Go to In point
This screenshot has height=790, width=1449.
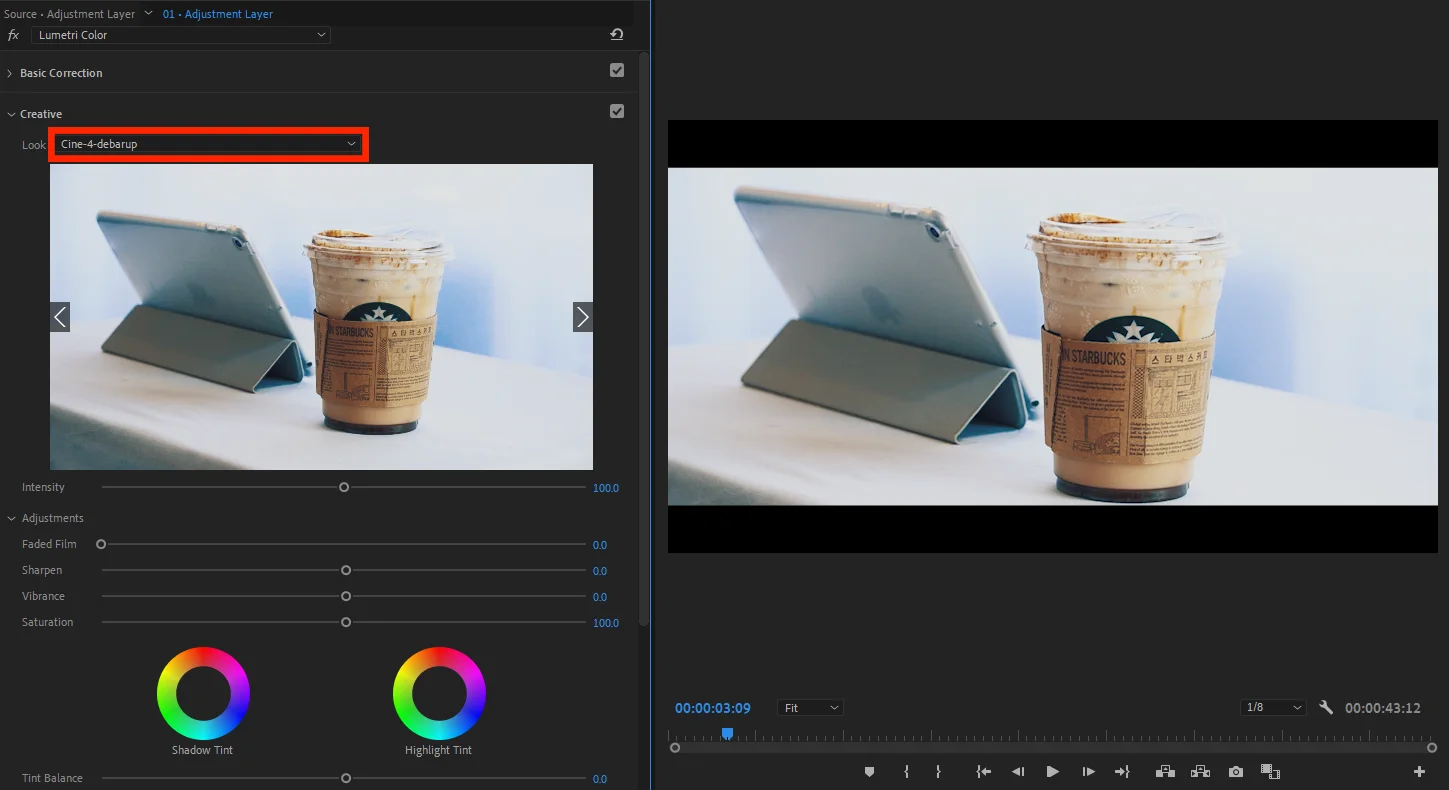[x=984, y=772]
